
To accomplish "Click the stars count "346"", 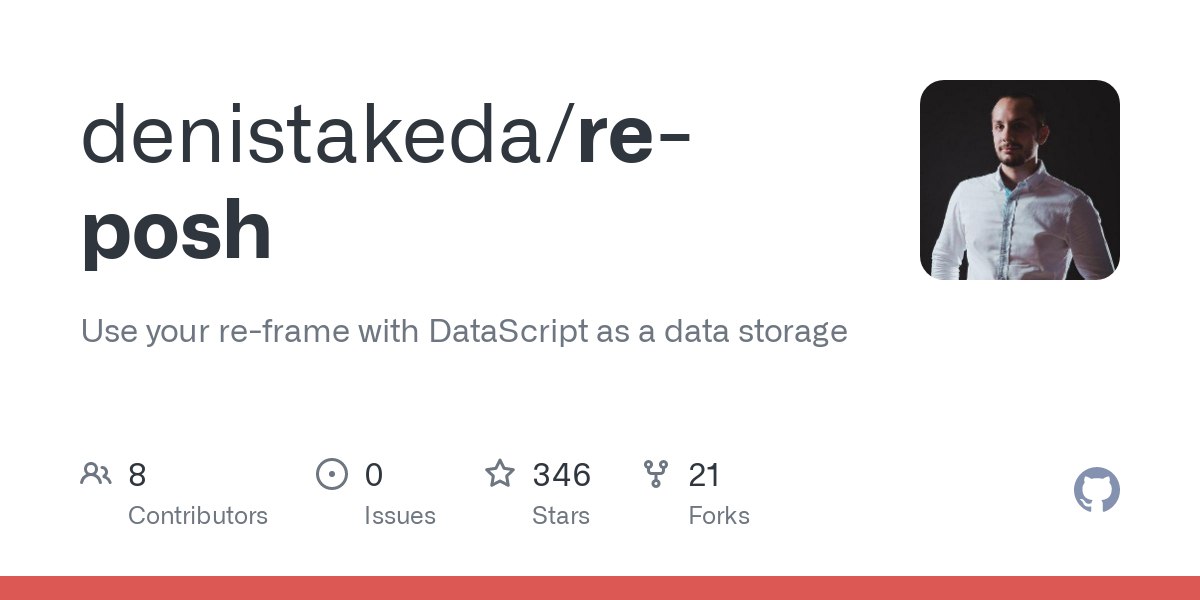I will tap(561, 475).
